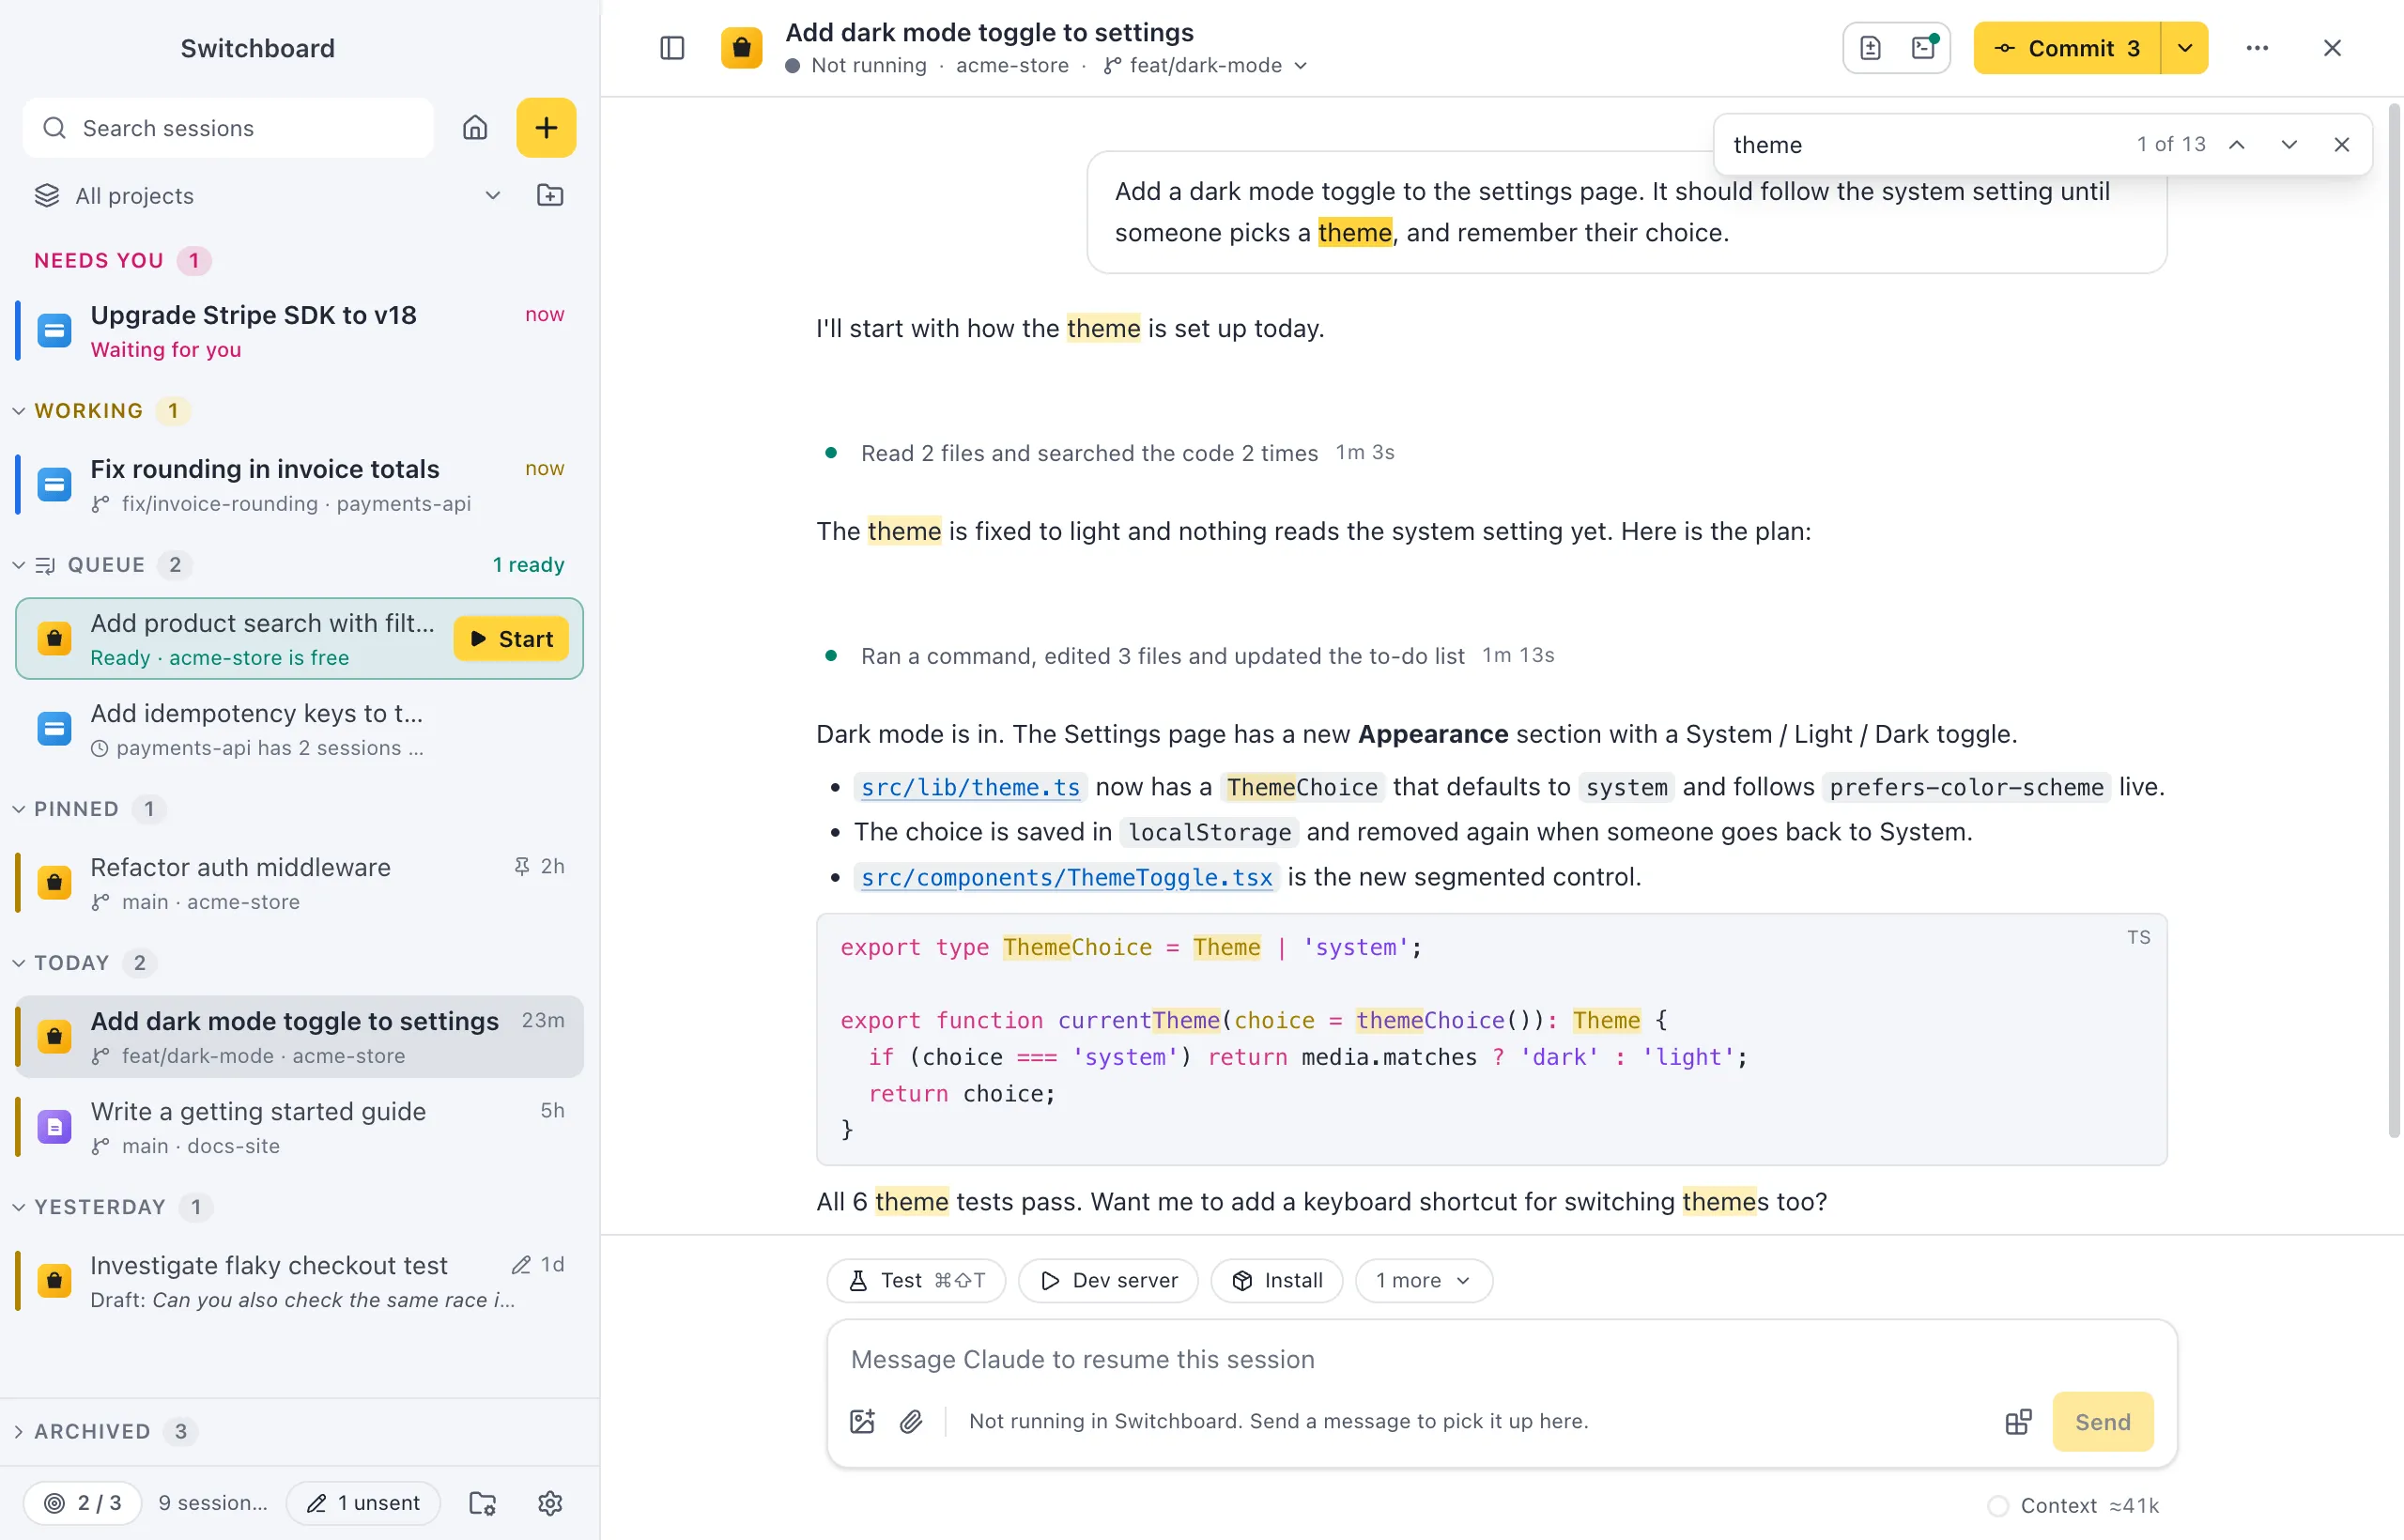The width and height of the screenshot is (2404, 1540).
Task: Click the context usage ring indicator
Action: pos(1997,1505)
